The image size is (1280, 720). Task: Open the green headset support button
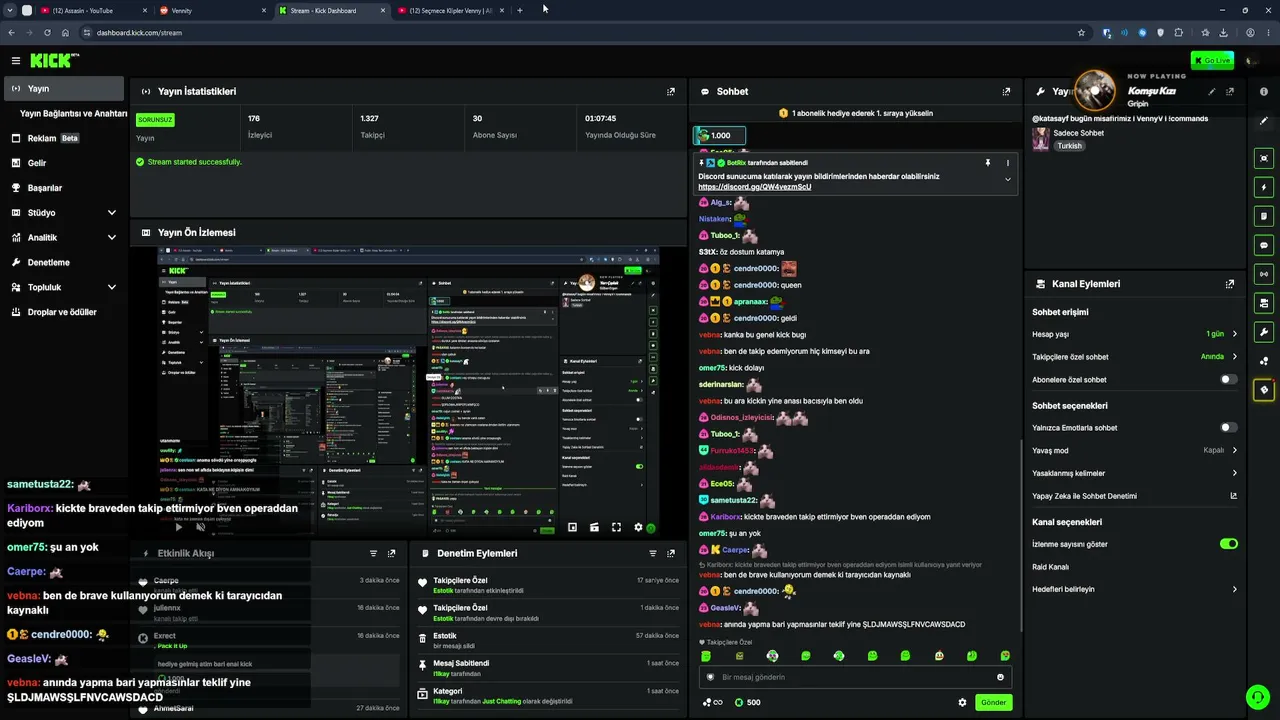[1257, 697]
